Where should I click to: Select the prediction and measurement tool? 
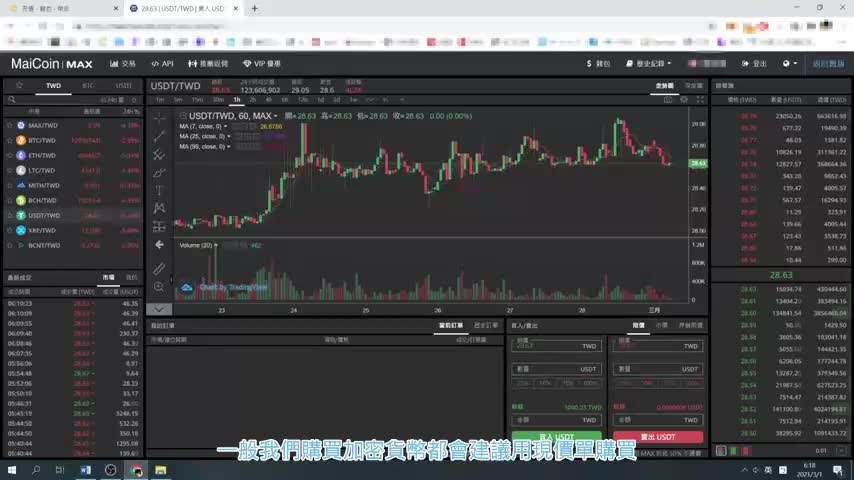pos(159,226)
